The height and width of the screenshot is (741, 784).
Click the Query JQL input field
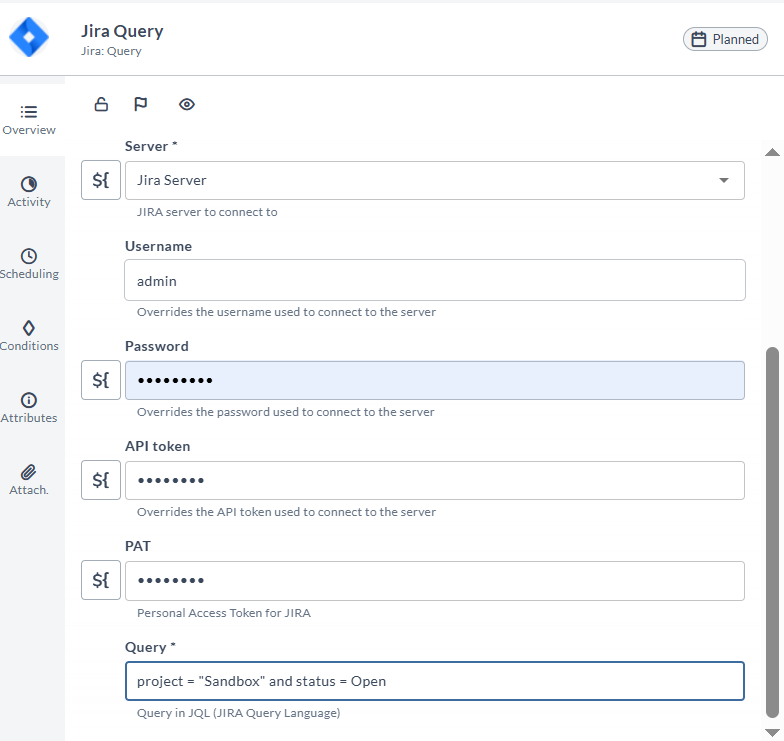[x=434, y=681]
